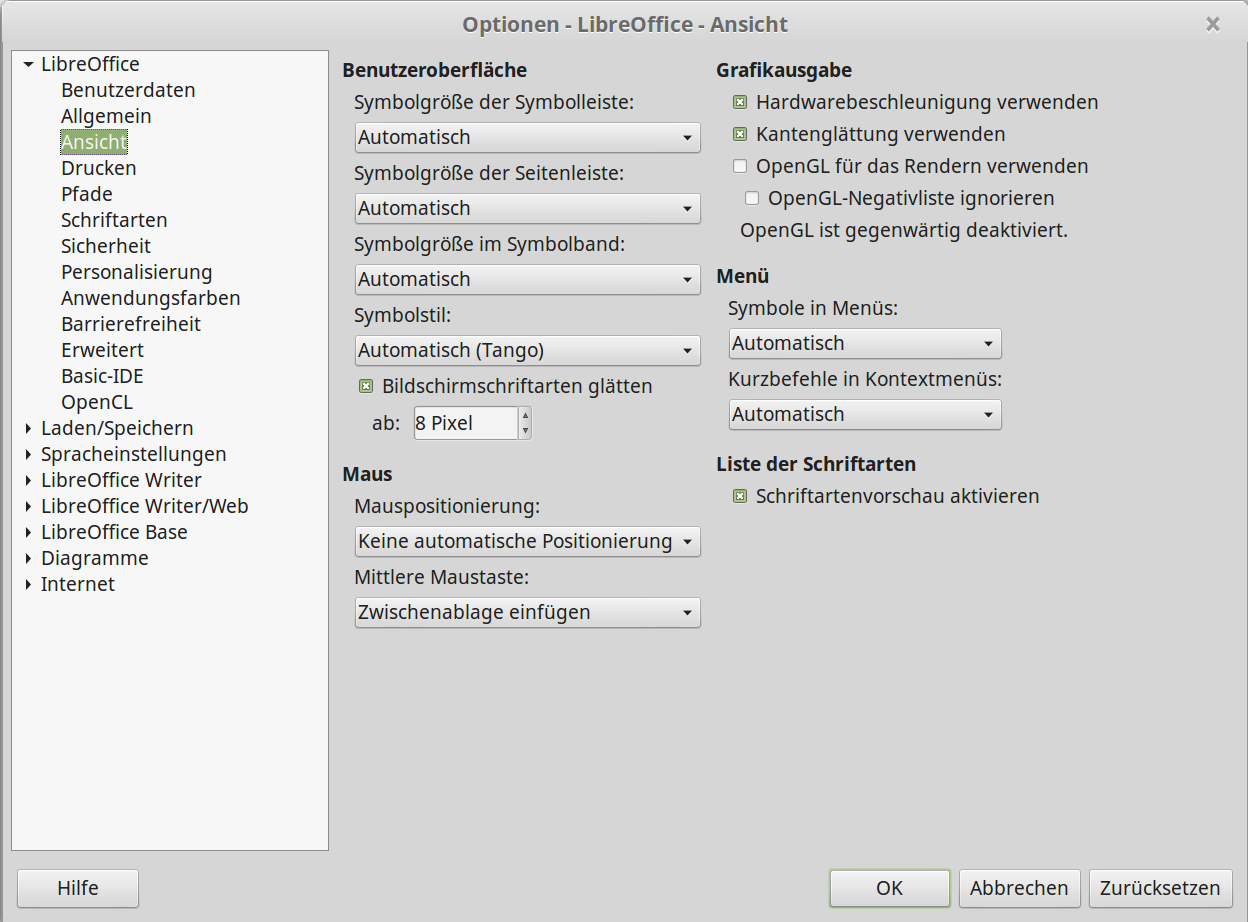The height and width of the screenshot is (922, 1248).
Task: Click the Hilfe button
Action: click(x=78, y=888)
